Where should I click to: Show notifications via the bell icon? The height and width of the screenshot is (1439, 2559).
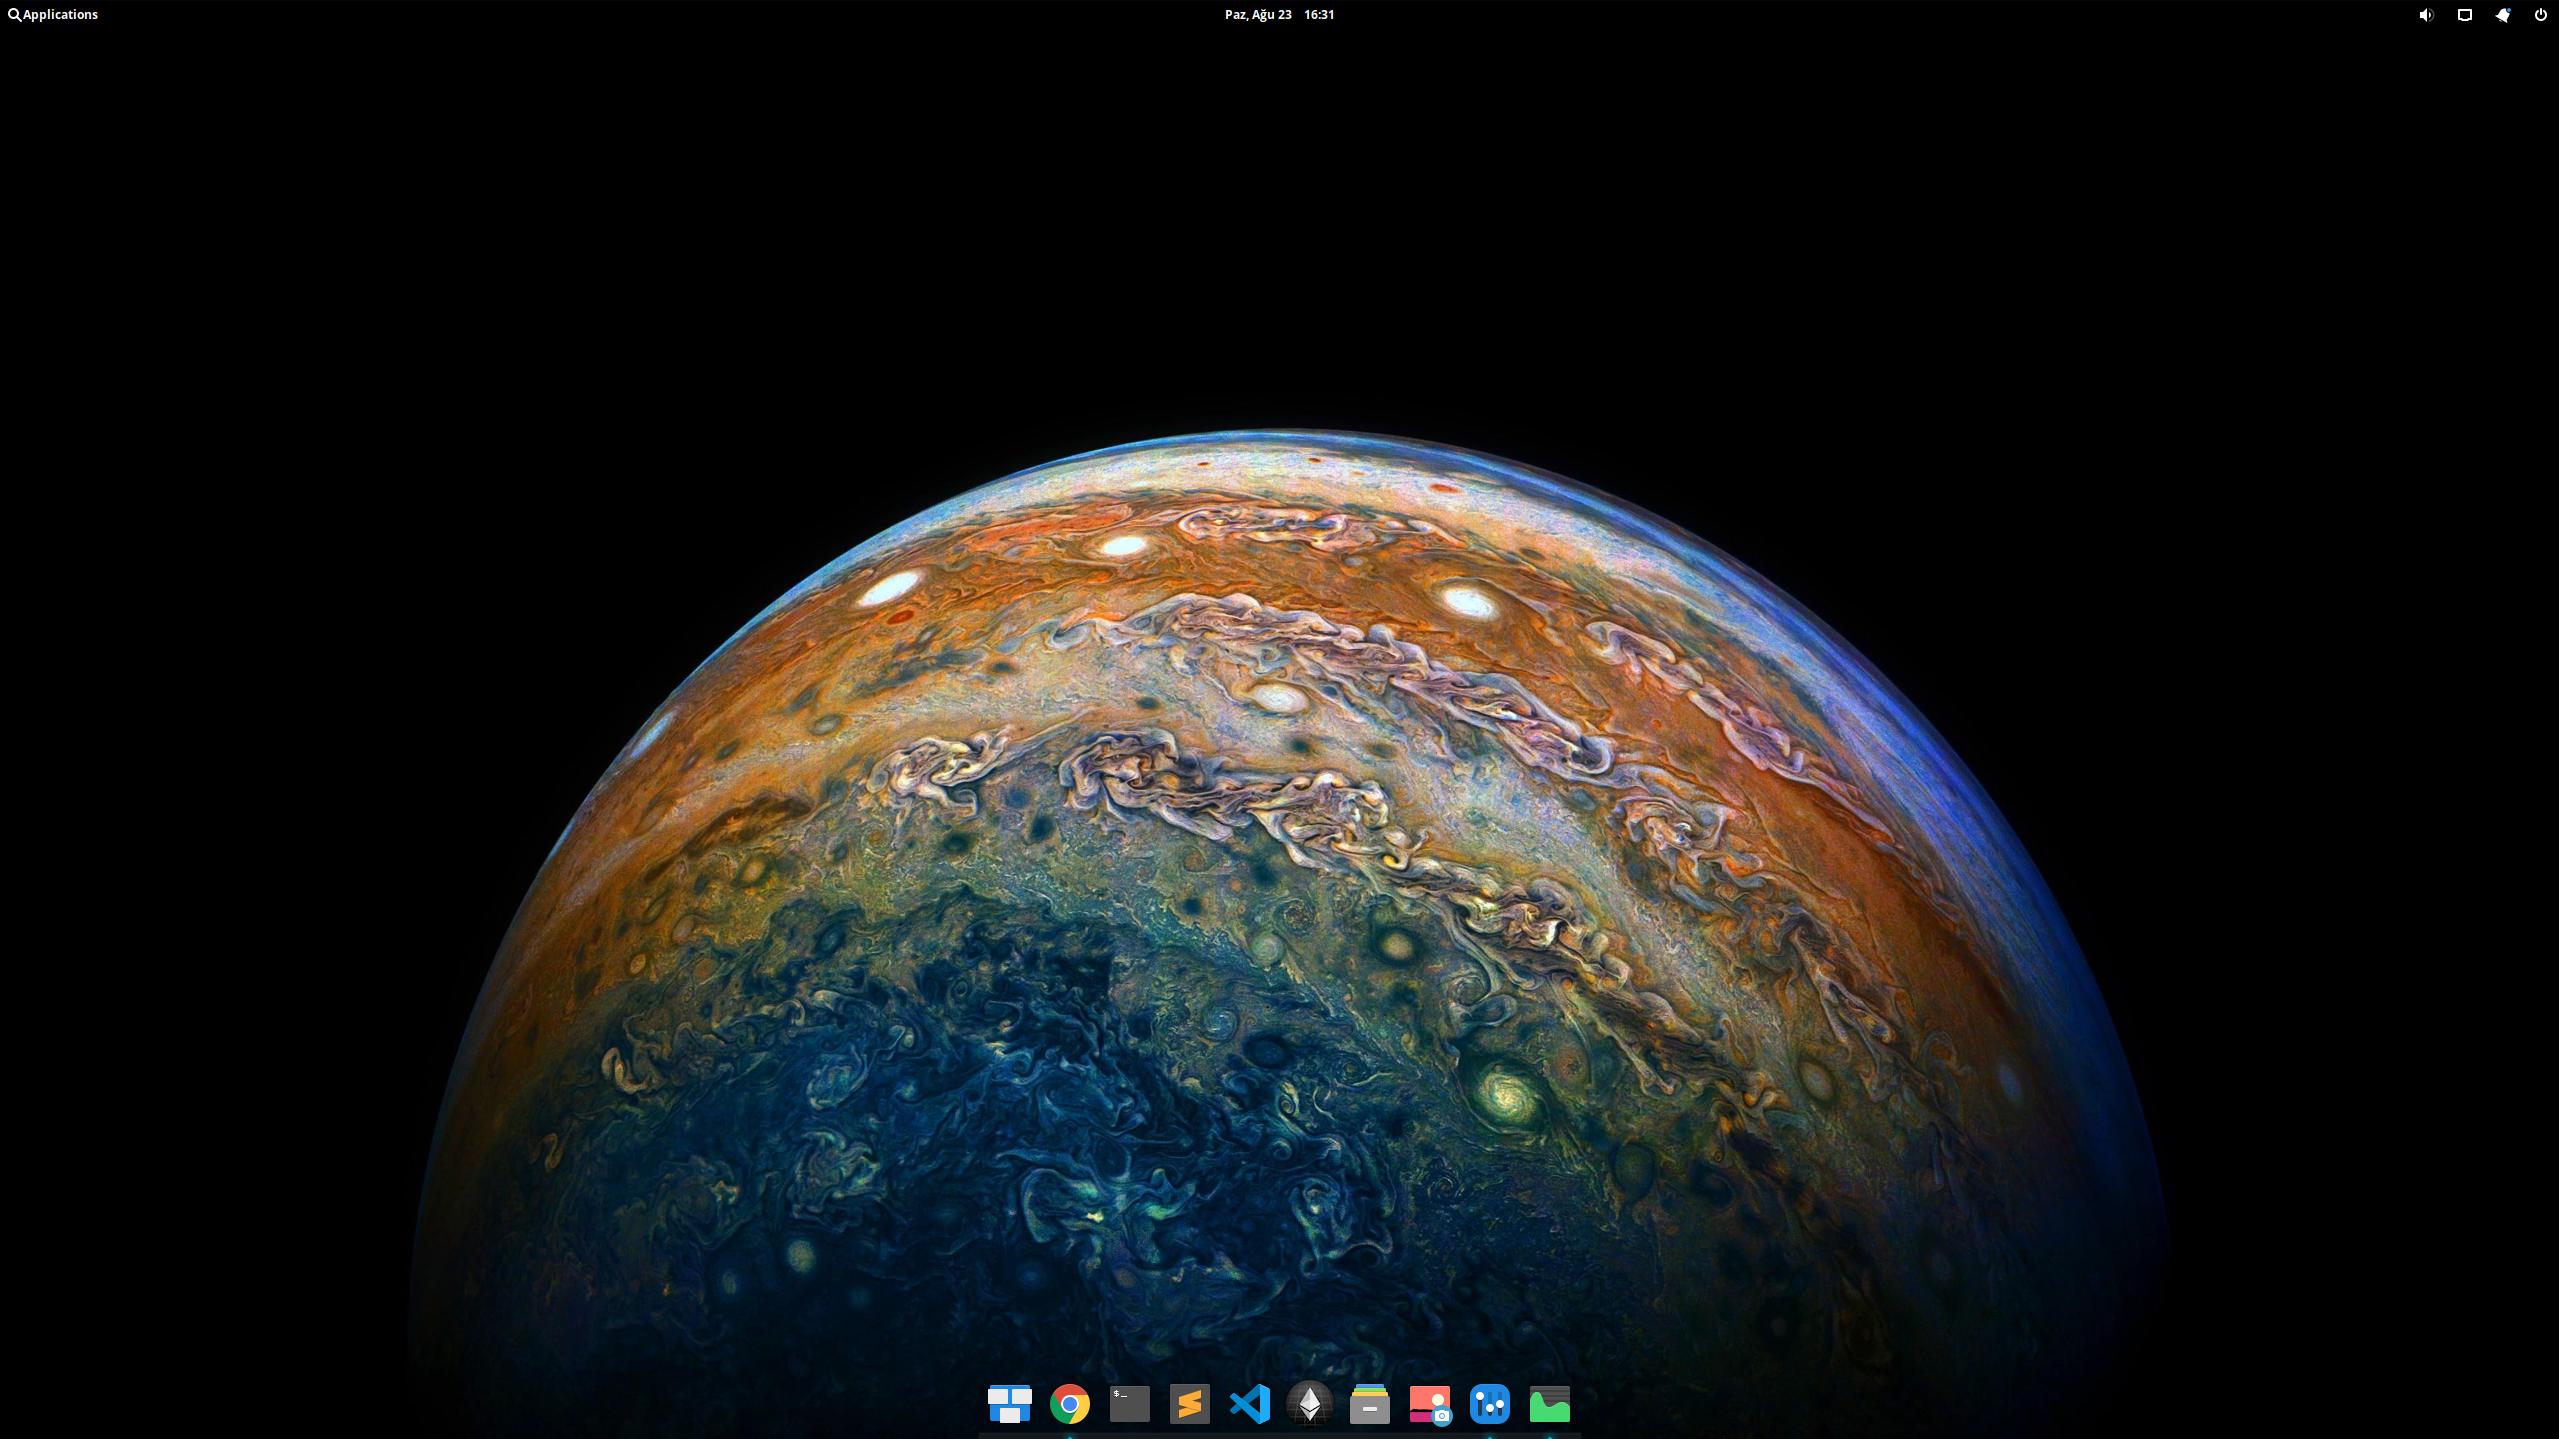click(2502, 14)
